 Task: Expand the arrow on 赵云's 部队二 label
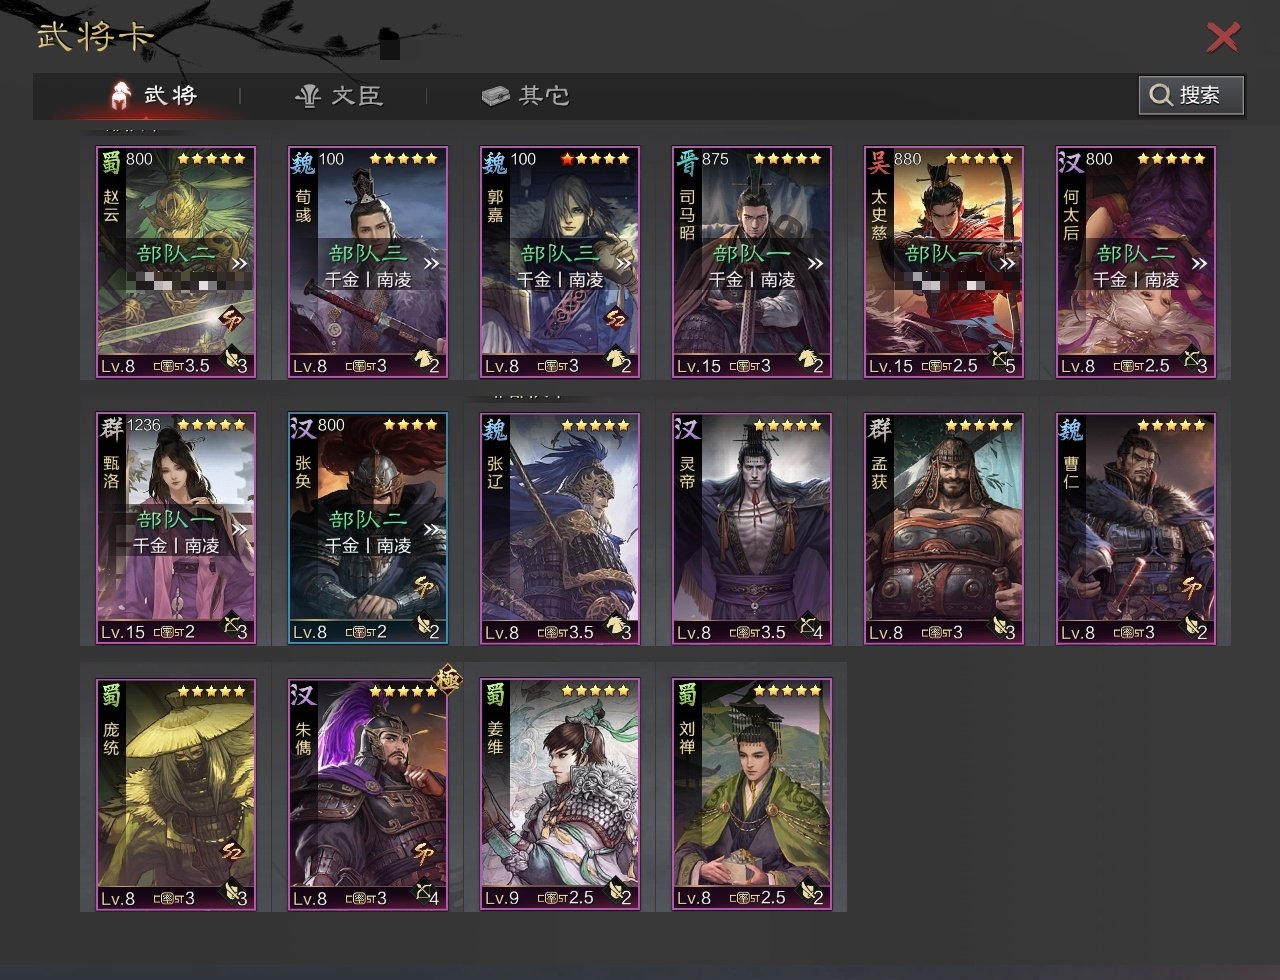pos(240,264)
